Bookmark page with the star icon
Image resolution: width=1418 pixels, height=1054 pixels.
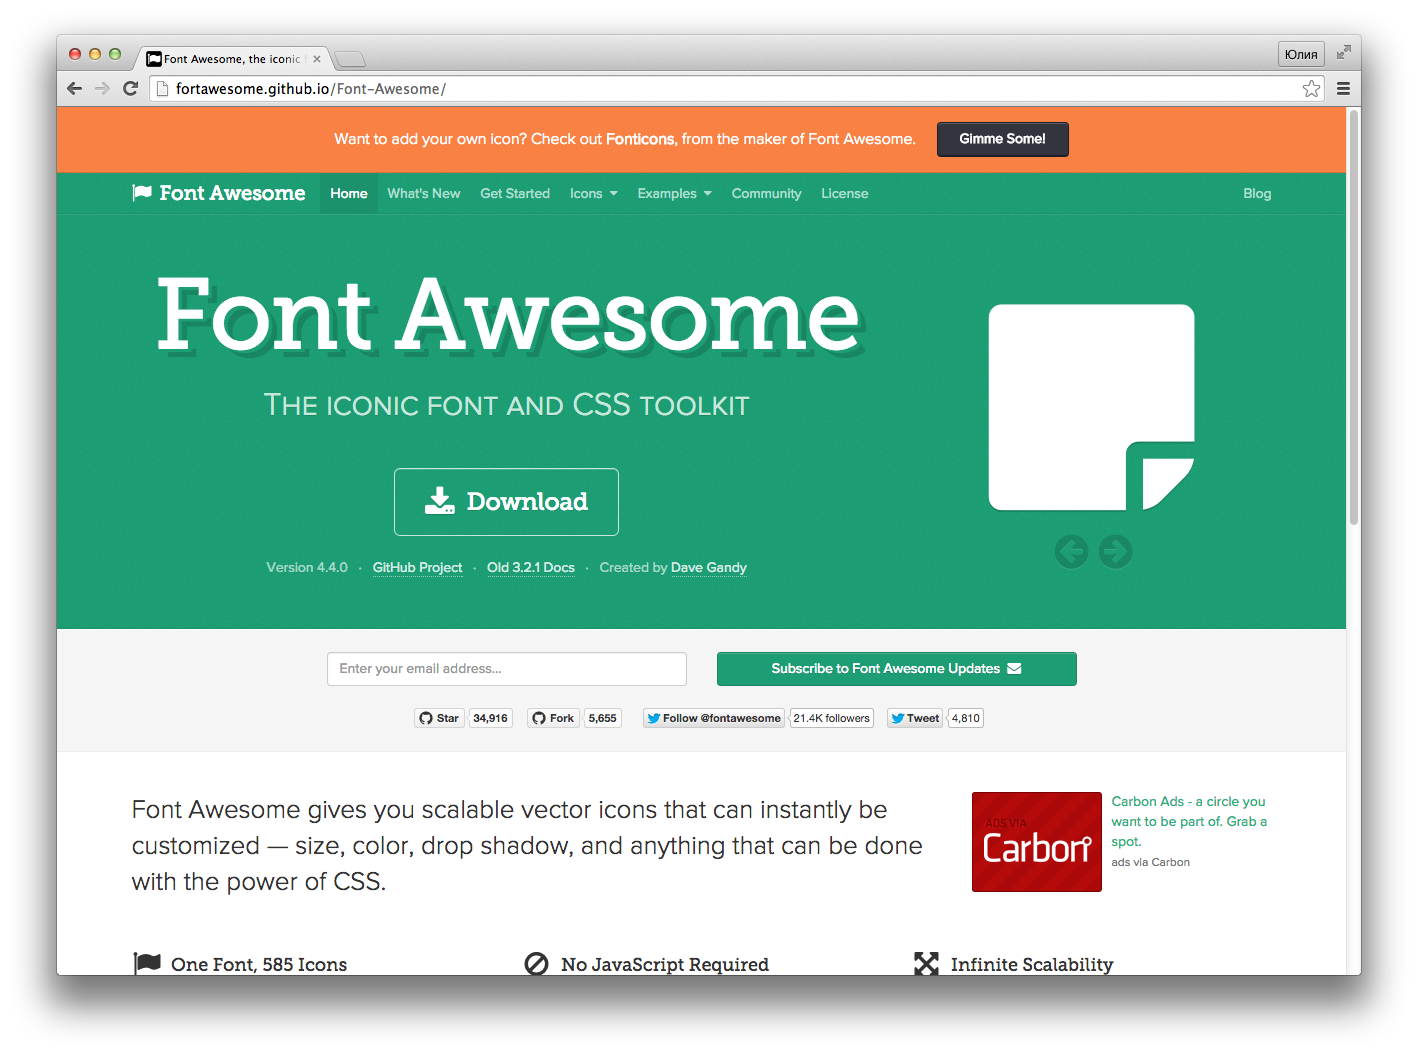pos(1311,89)
